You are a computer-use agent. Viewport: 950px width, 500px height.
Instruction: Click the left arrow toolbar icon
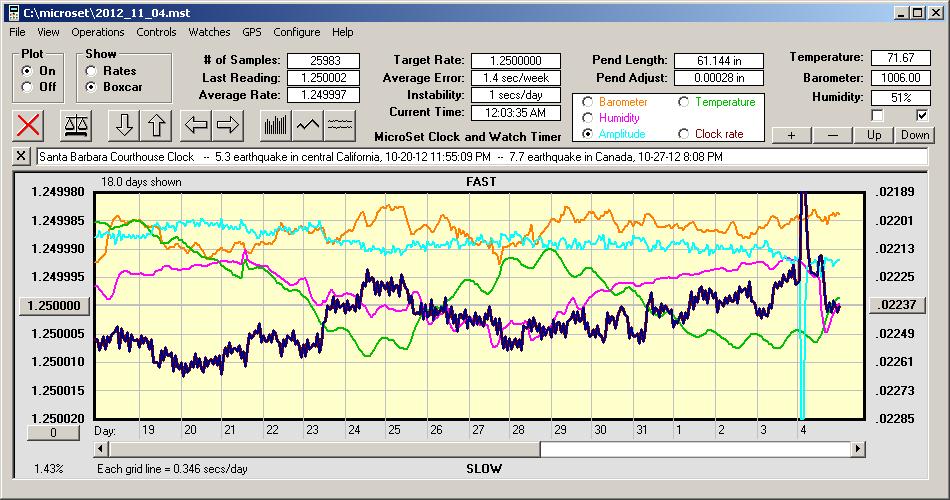(x=196, y=125)
